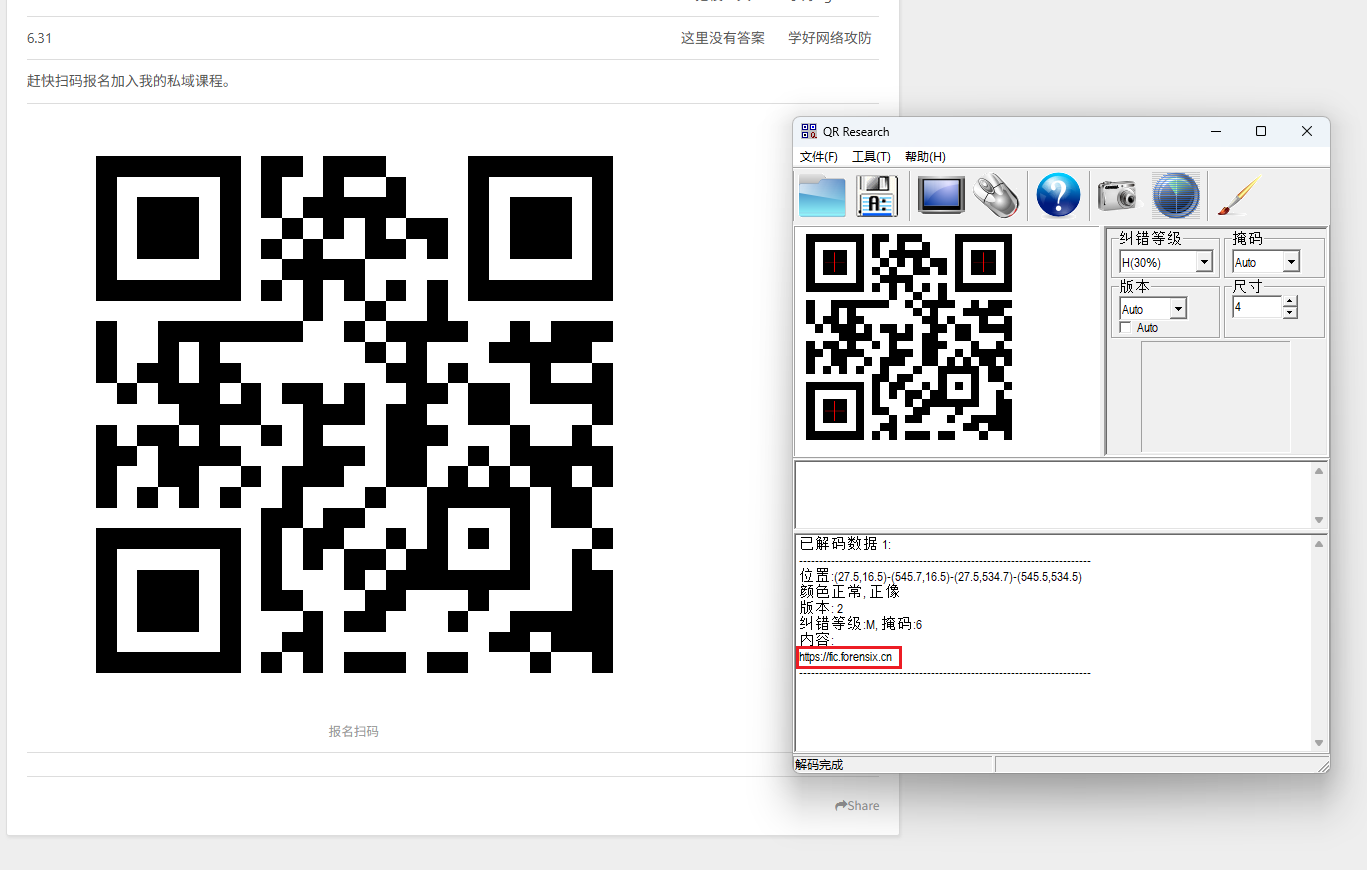Open a QR image file
Screen dimensions: 1367x870
point(822,195)
